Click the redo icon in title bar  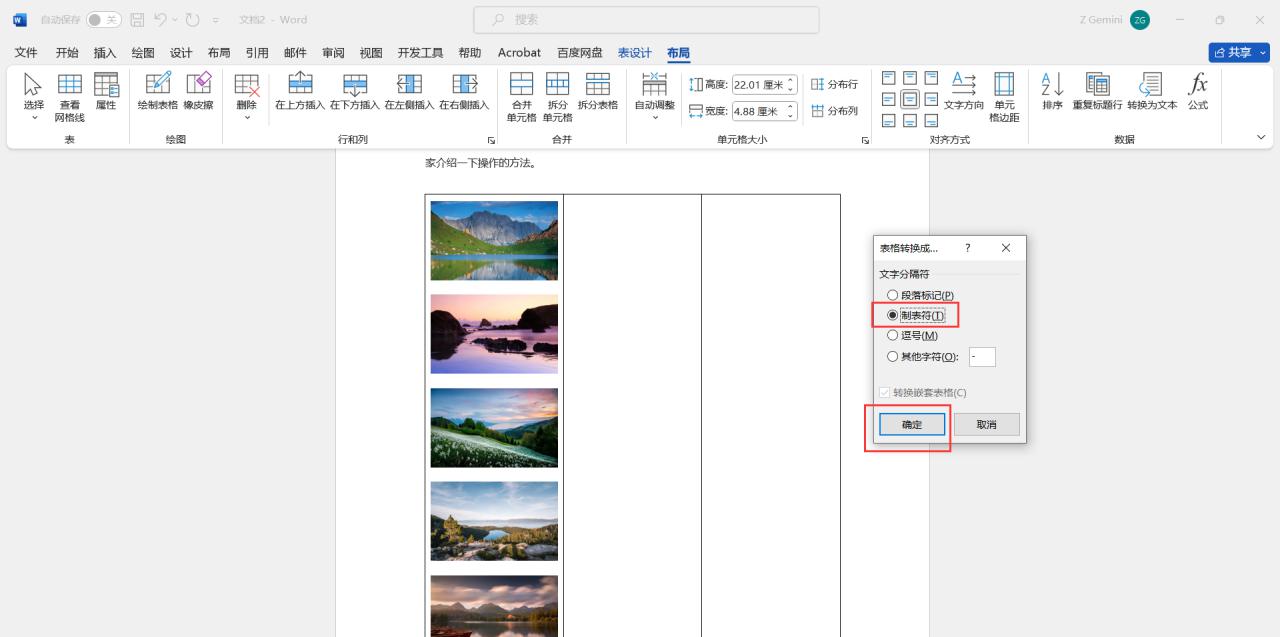[193, 20]
